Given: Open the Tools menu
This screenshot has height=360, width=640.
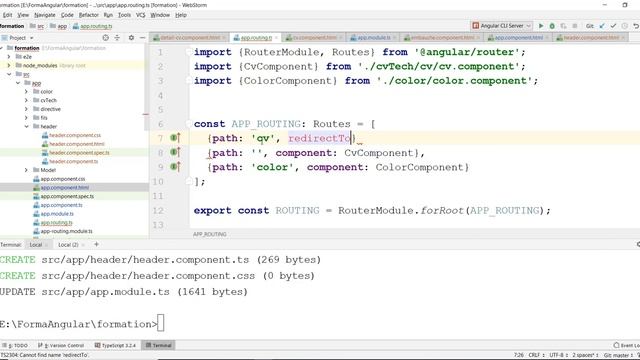Looking at the screenshot, I should (124, 15).
